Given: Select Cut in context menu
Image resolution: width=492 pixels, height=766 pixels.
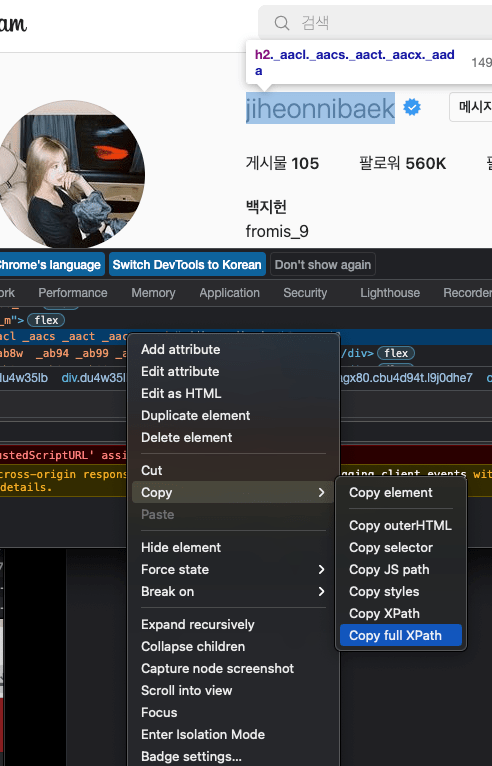Looking at the screenshot, I should pyautogui.click(x=234, y=470).
